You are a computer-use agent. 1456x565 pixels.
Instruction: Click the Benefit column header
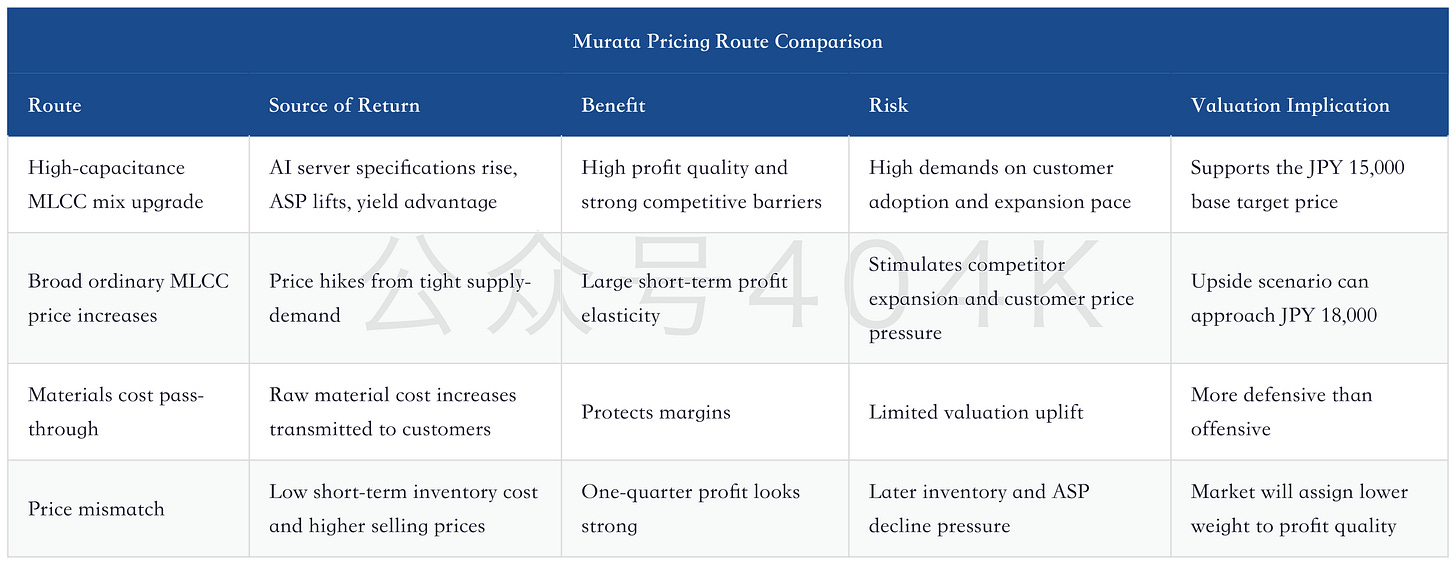[613, 105]
